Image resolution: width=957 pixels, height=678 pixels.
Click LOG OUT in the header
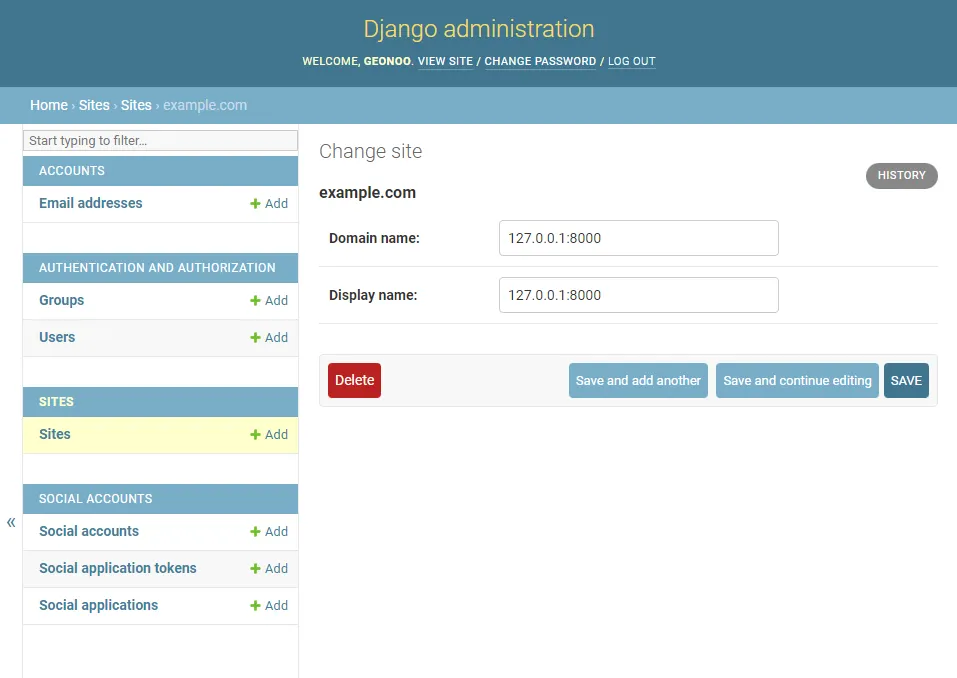click(632, 61)
